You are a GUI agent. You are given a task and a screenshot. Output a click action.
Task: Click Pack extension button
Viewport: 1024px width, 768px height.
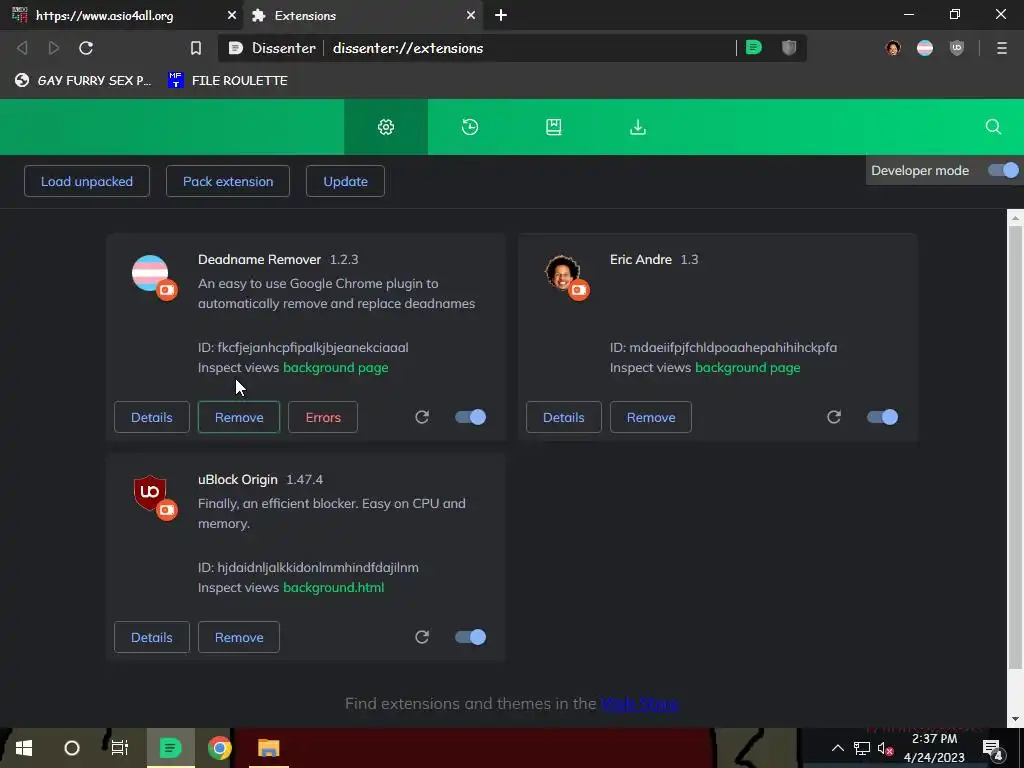(x=228, y=182)
